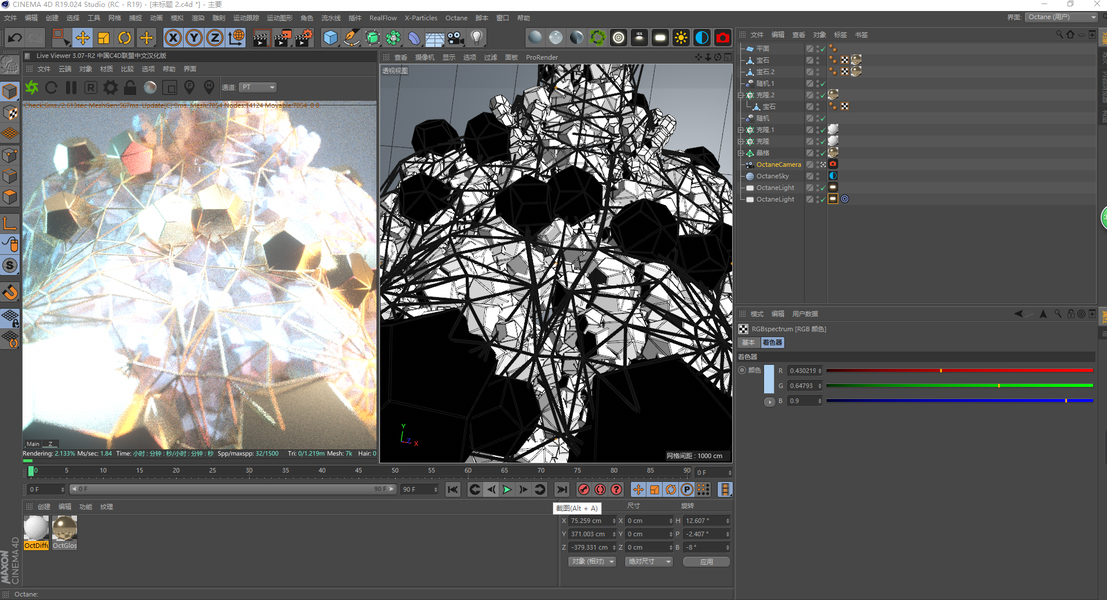This screenshot has width=1107, height=600.
Task: Toggle 随机.1 effector enable checkmark
Action: 823,83
